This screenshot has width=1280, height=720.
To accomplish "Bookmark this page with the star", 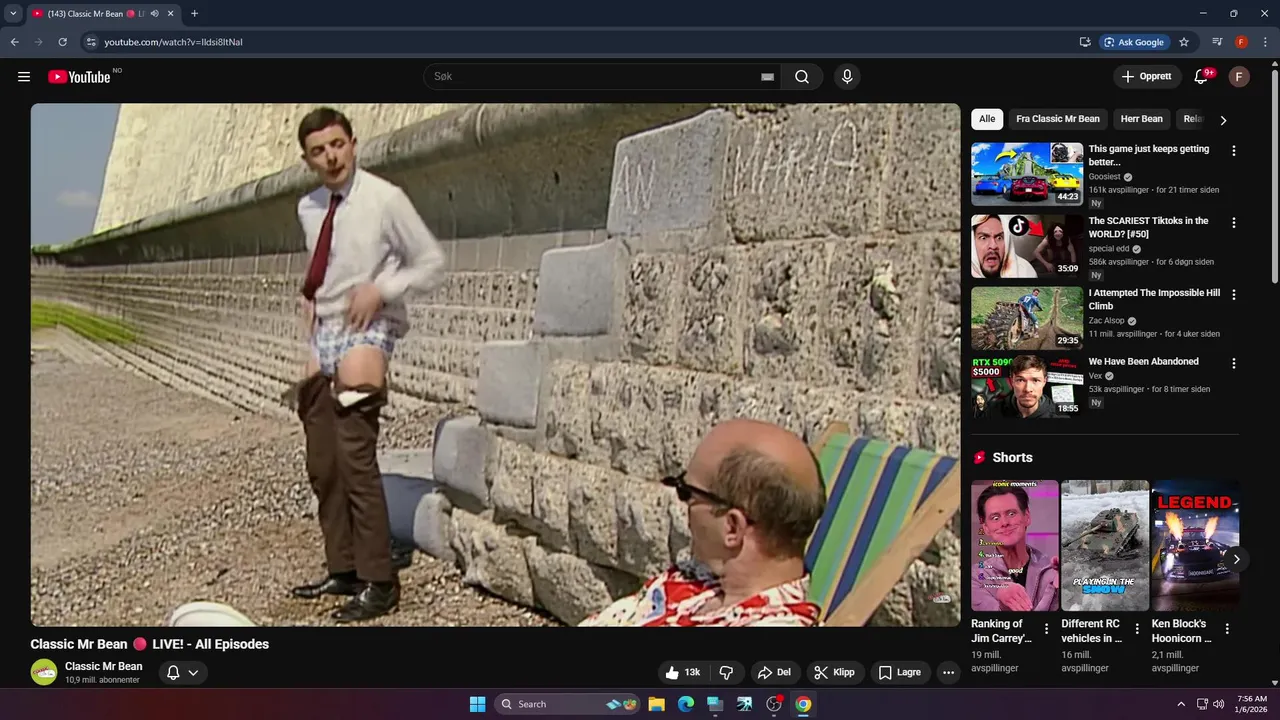I will point(1184,42).
